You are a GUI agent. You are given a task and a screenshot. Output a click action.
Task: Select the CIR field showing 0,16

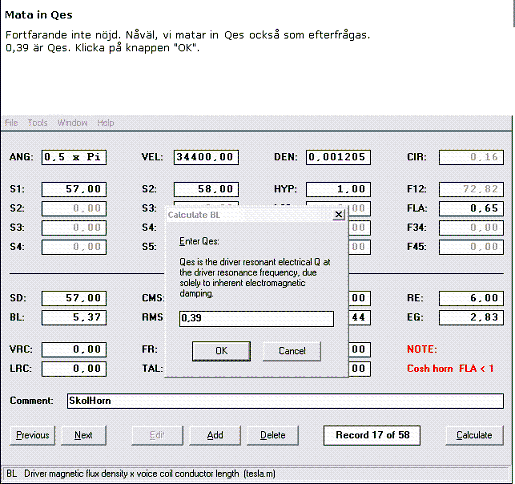click(471, 157)
